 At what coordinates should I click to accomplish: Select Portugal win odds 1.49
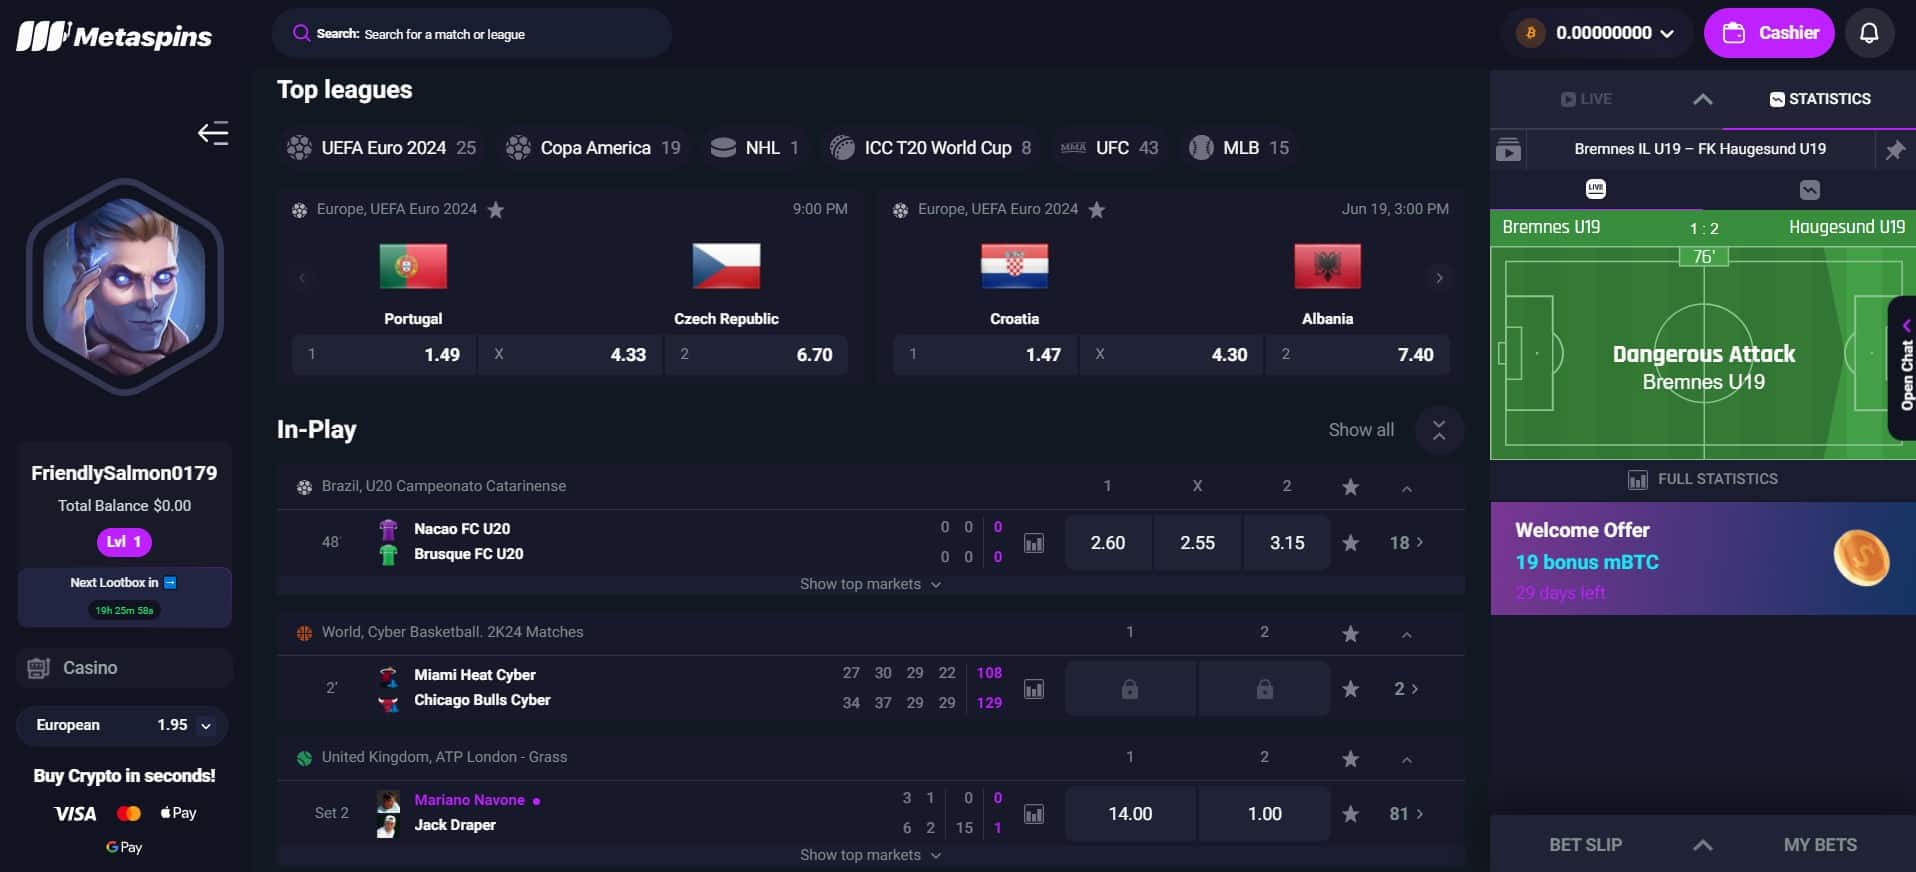[384, 355]
